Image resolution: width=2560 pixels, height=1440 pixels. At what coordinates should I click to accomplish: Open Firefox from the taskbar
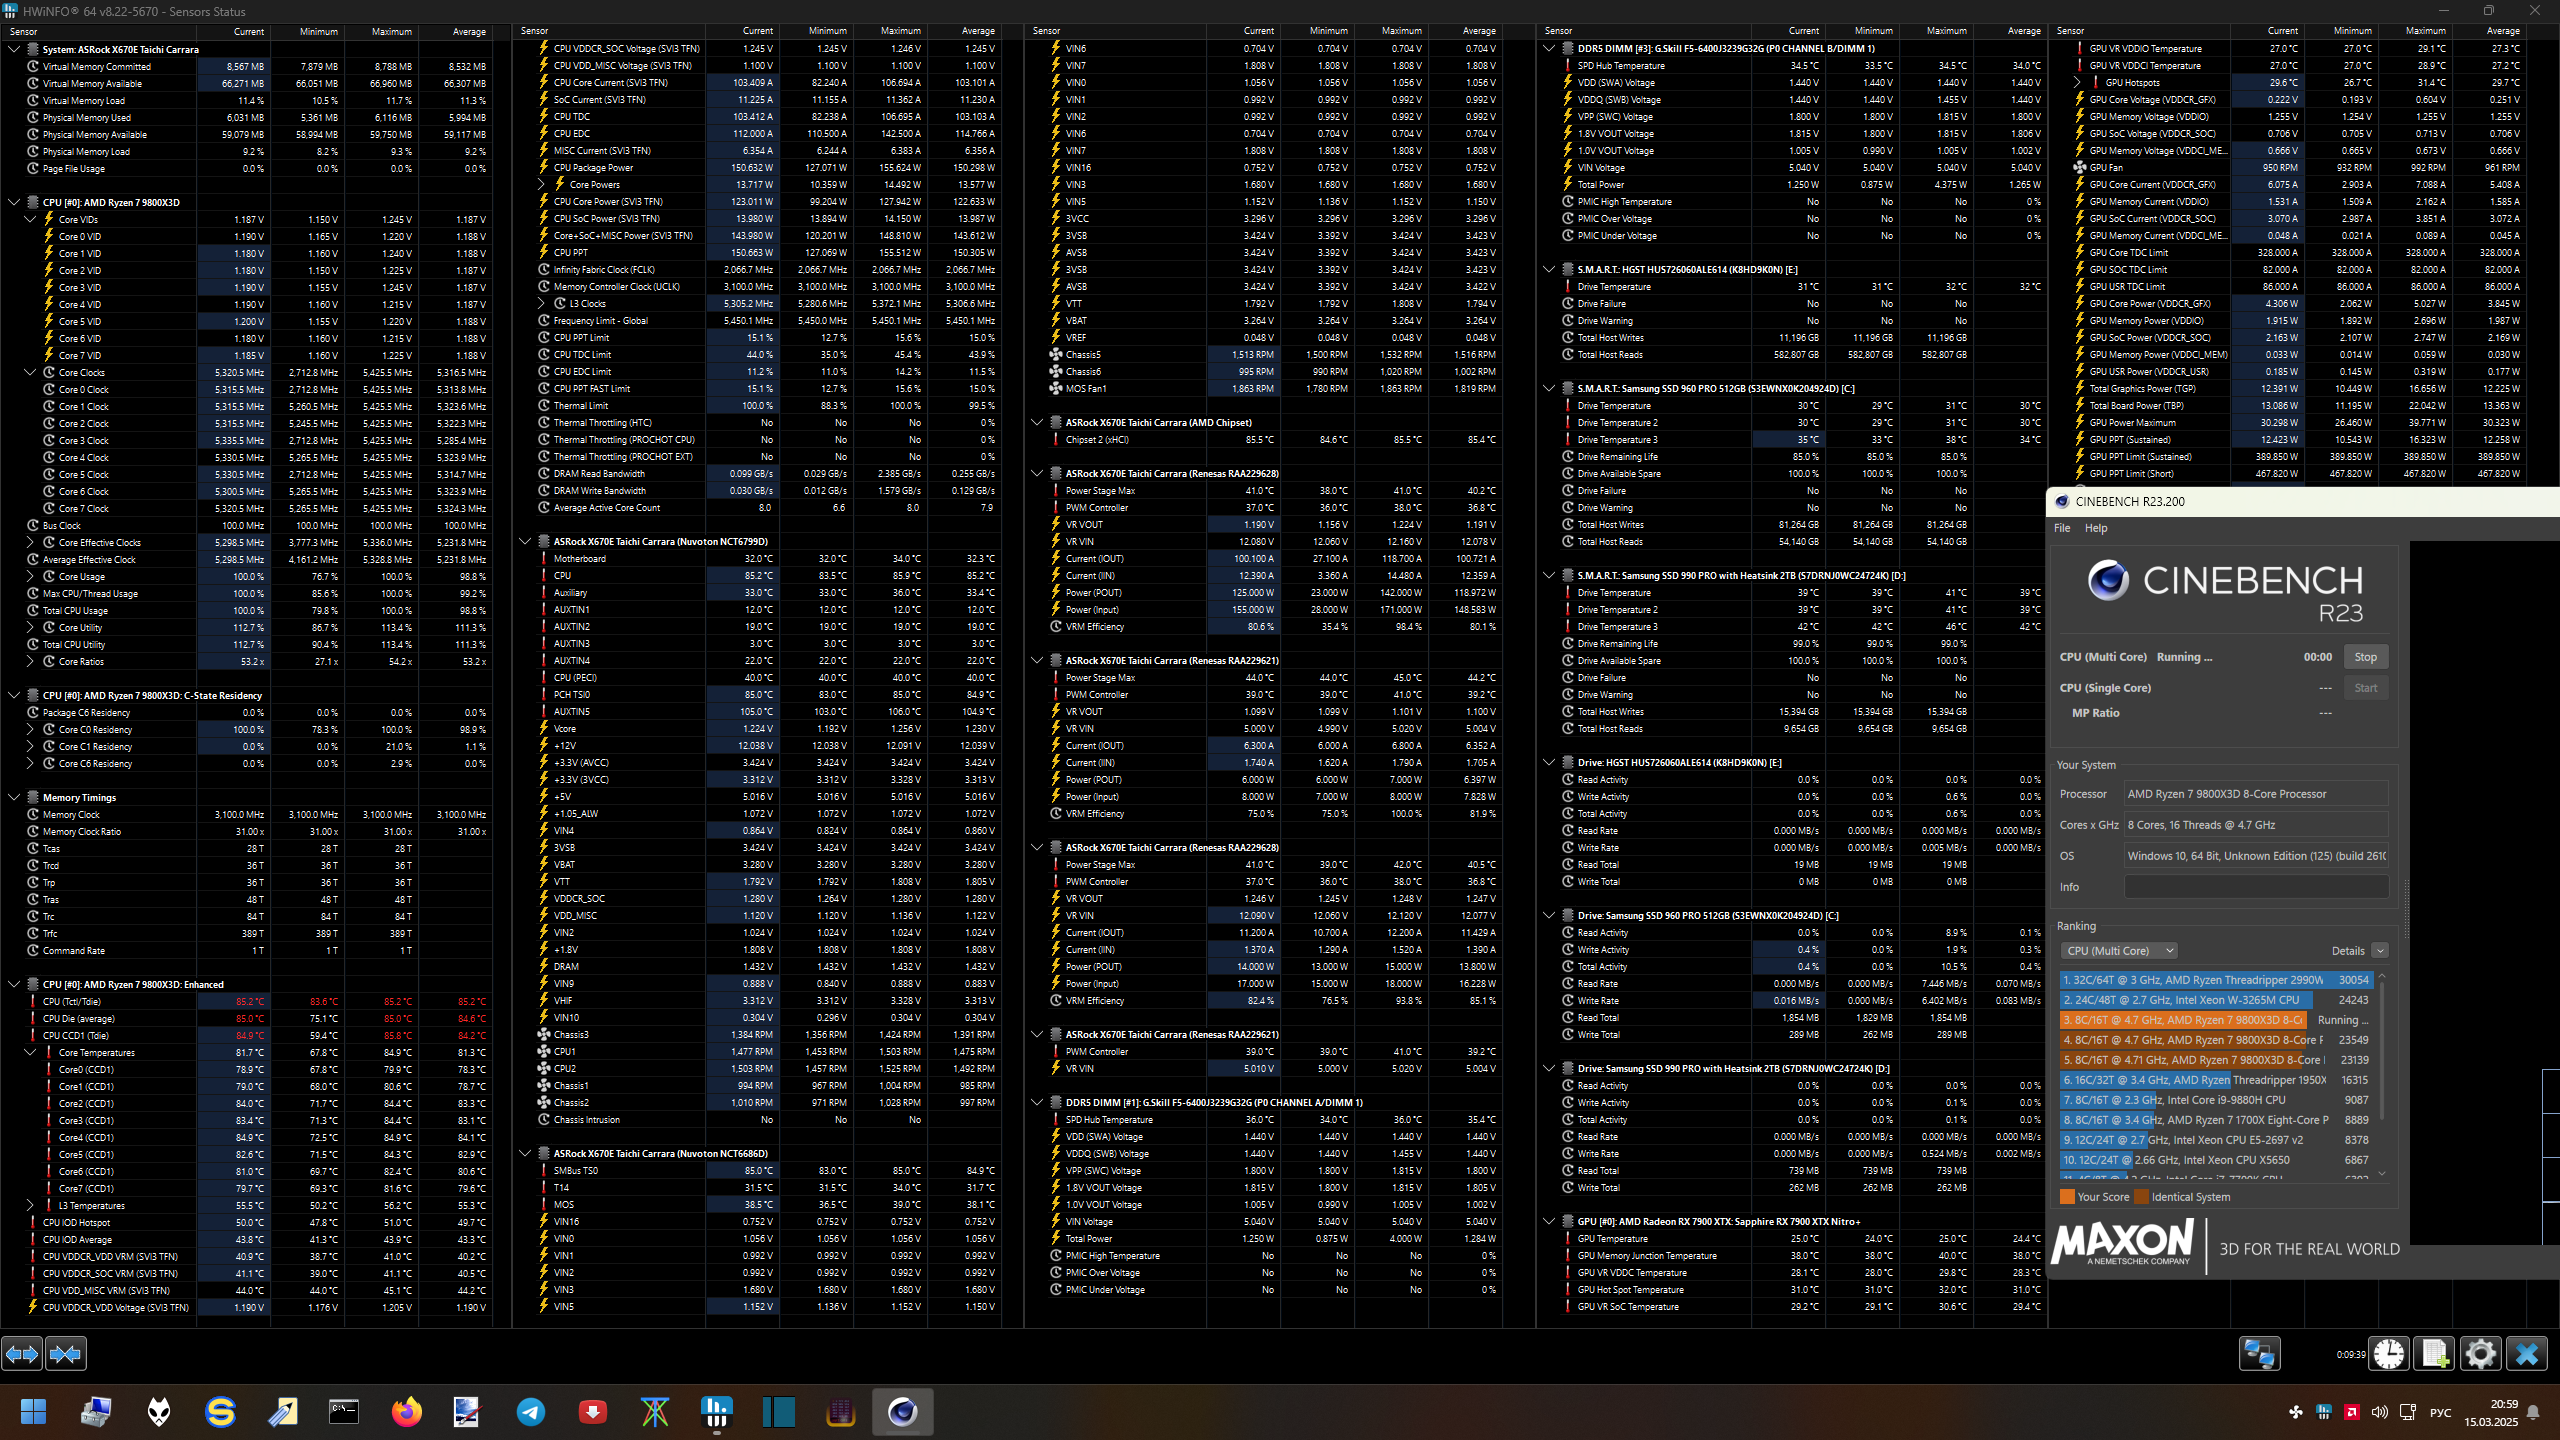406,1412
